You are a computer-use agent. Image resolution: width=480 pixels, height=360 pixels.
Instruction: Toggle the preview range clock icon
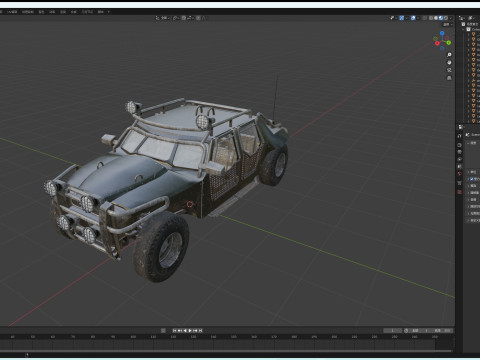[x=406, y=331]
